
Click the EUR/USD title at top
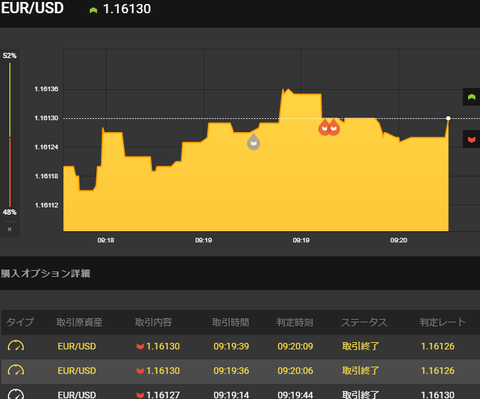tap(32, 8)
